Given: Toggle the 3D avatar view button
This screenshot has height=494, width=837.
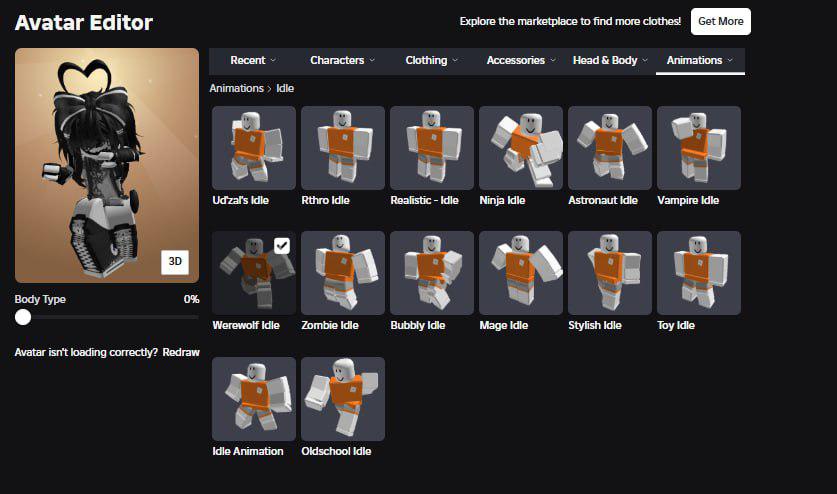Looking at the screenshot, I should coord(175,261).
